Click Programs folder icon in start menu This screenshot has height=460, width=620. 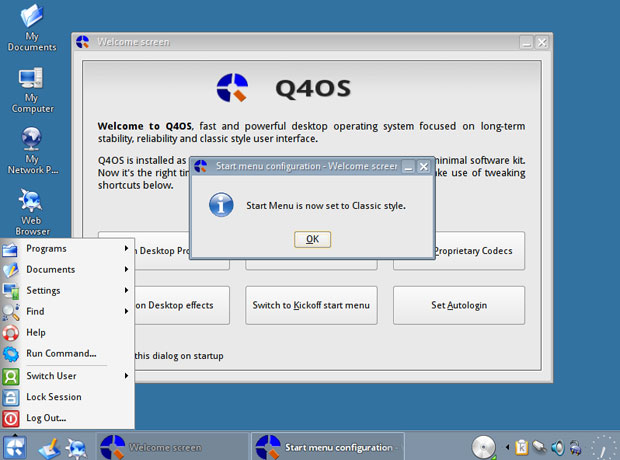[10, 249]
